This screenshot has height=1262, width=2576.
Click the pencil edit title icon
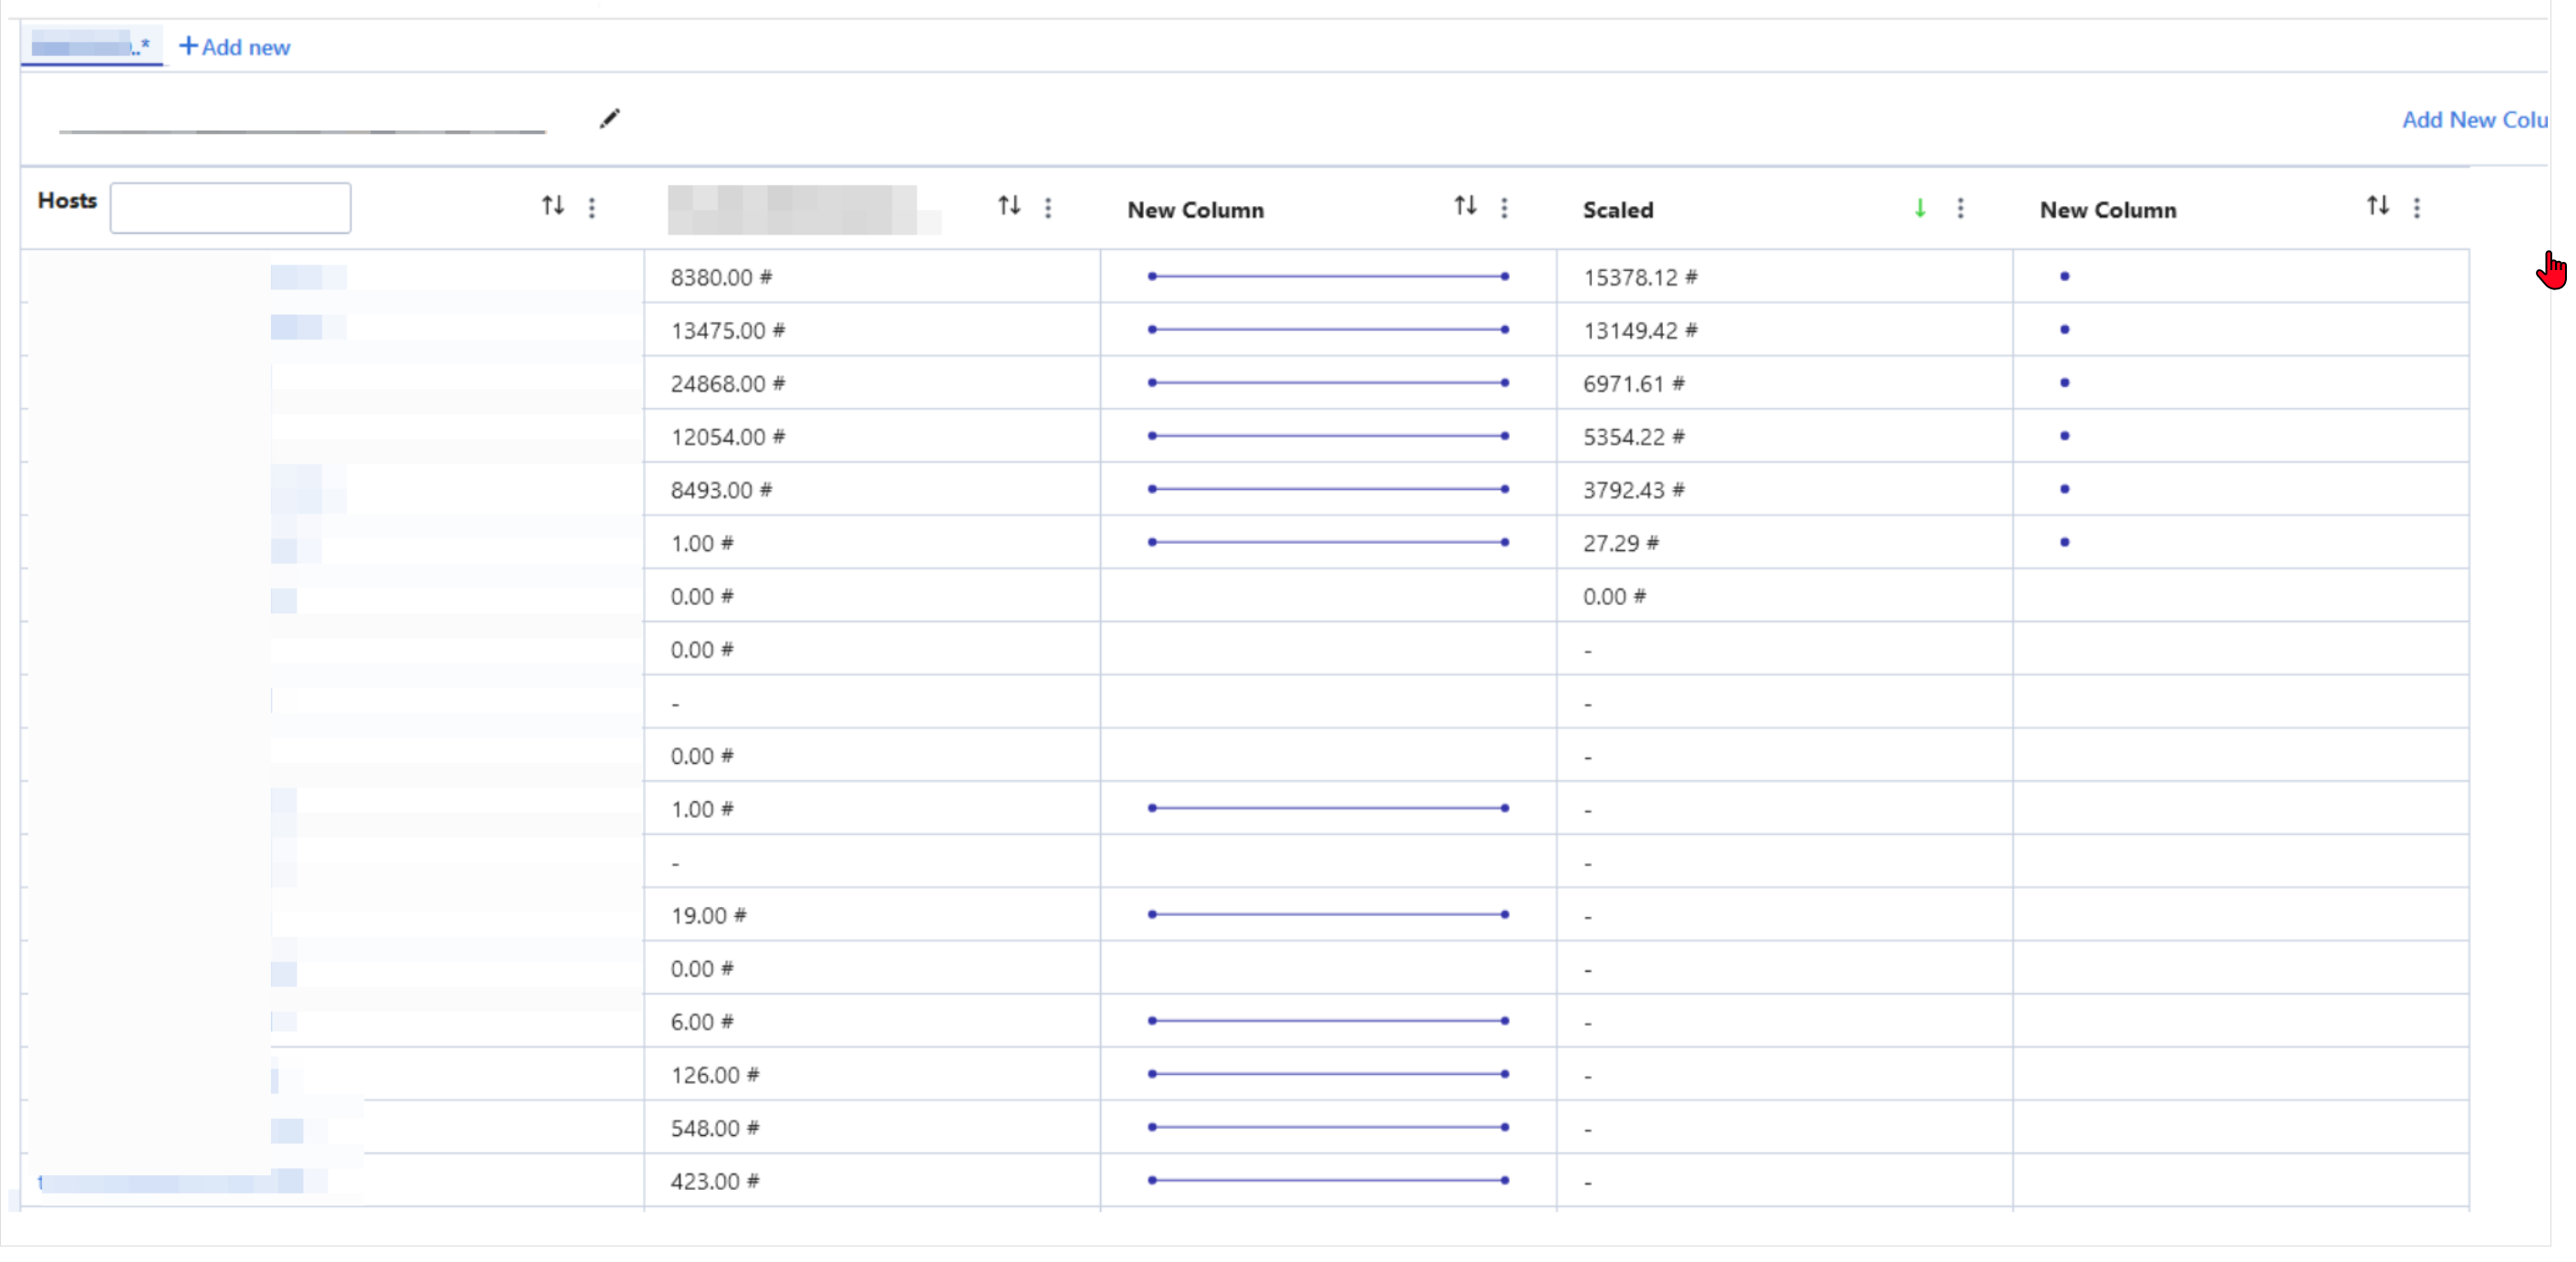pyautogui.click(x=609, y=119)
